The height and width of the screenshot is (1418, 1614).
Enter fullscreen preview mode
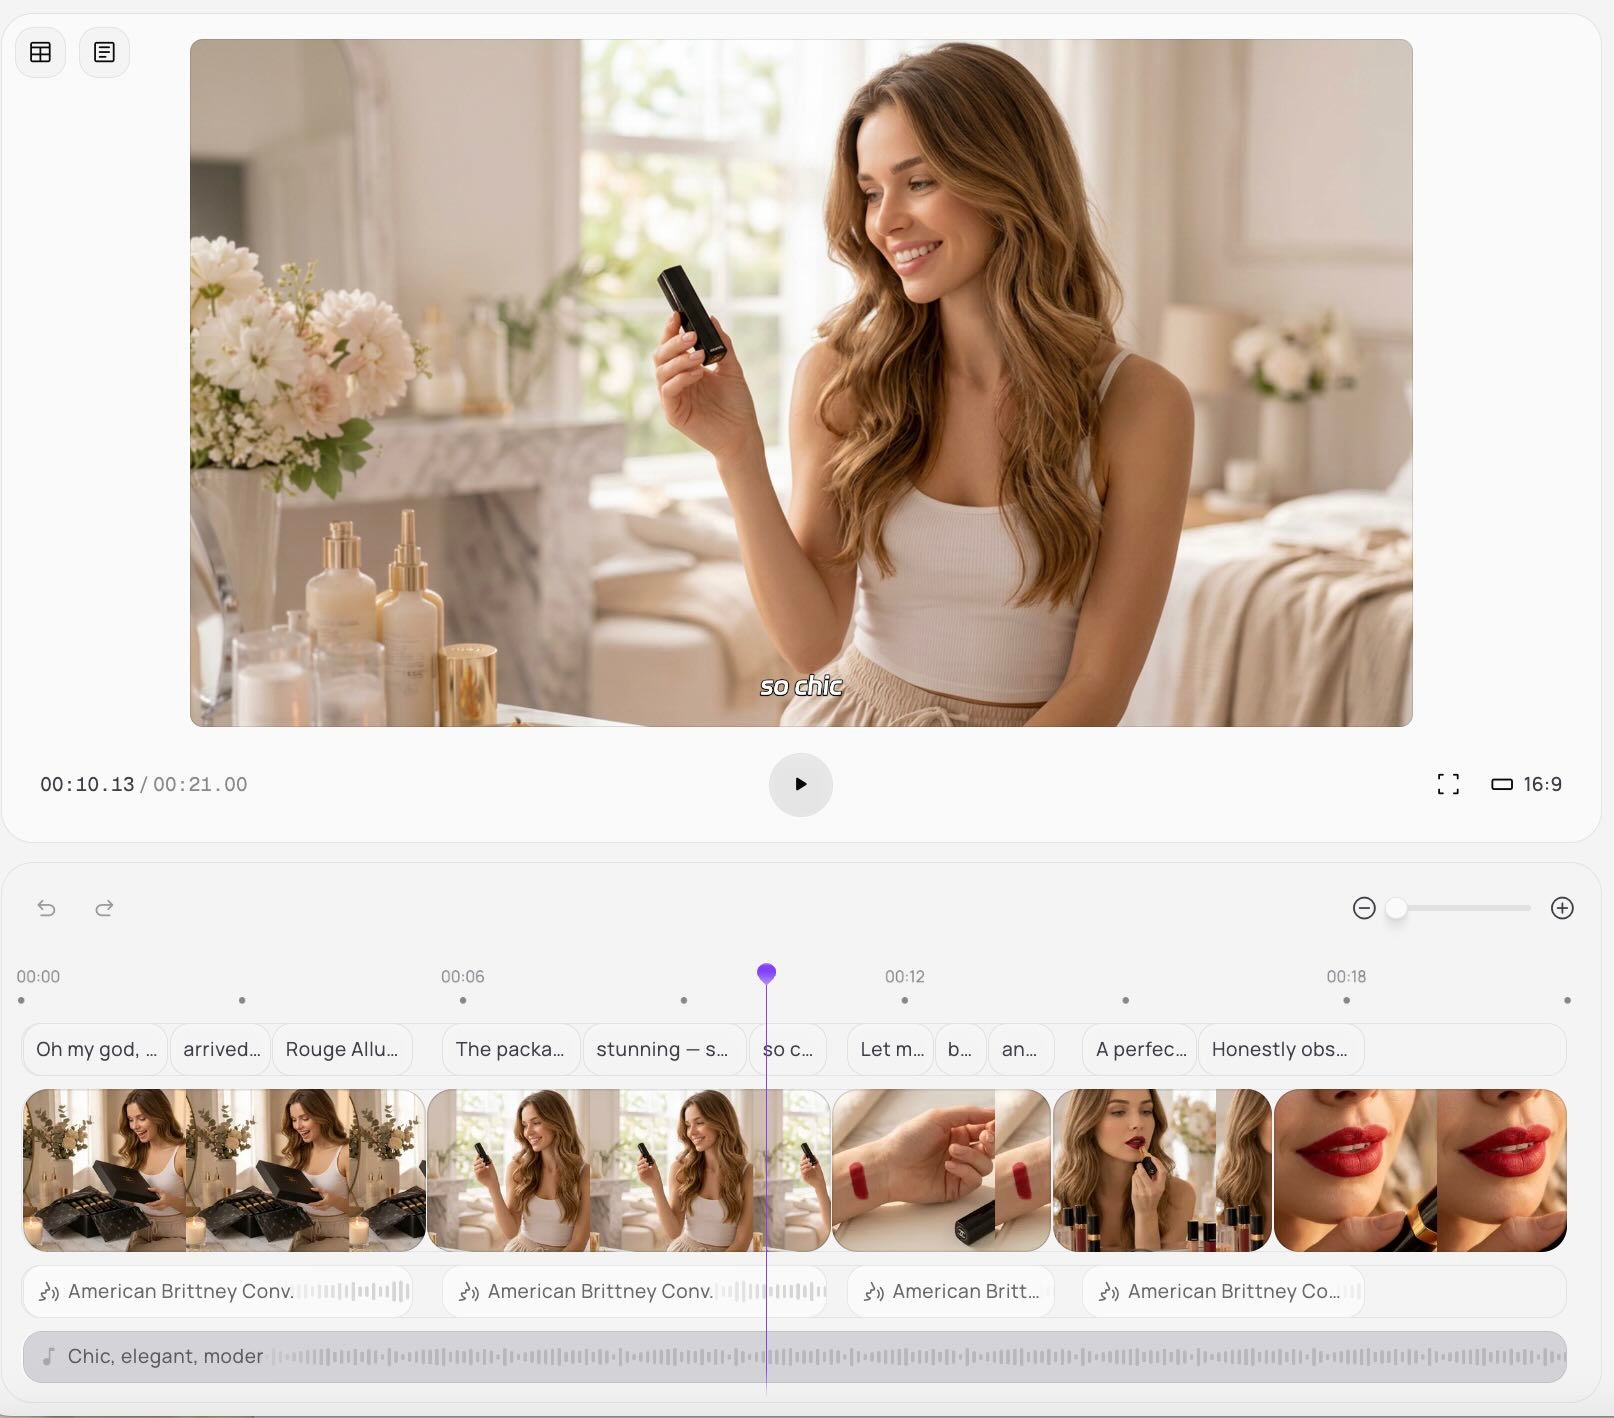pyautogui.click(x=1447, y=784)
